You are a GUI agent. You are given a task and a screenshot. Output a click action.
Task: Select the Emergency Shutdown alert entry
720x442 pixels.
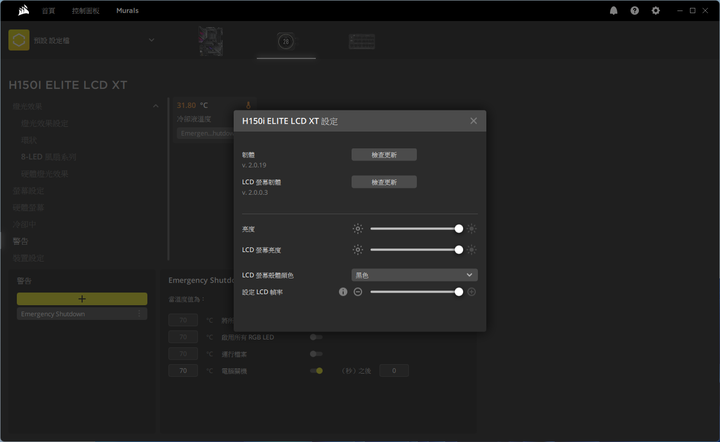click(x=82, y=314)
